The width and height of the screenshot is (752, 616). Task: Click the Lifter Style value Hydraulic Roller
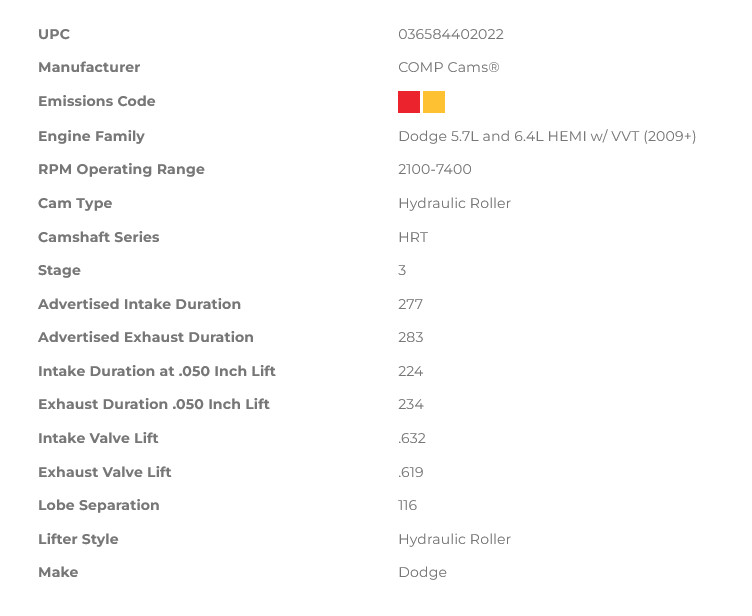454,539
